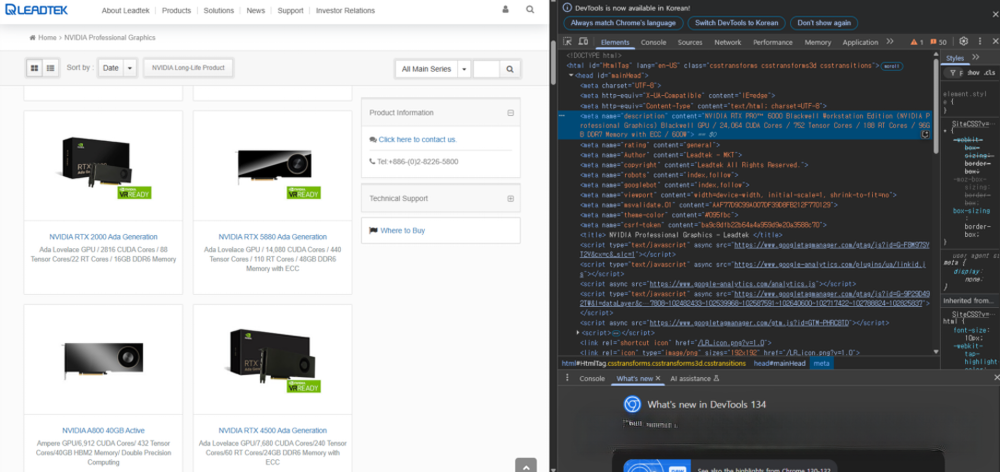This screenshot has width=1000, height=472.
Task: Switch to list view layout
Action: (49, 68)
